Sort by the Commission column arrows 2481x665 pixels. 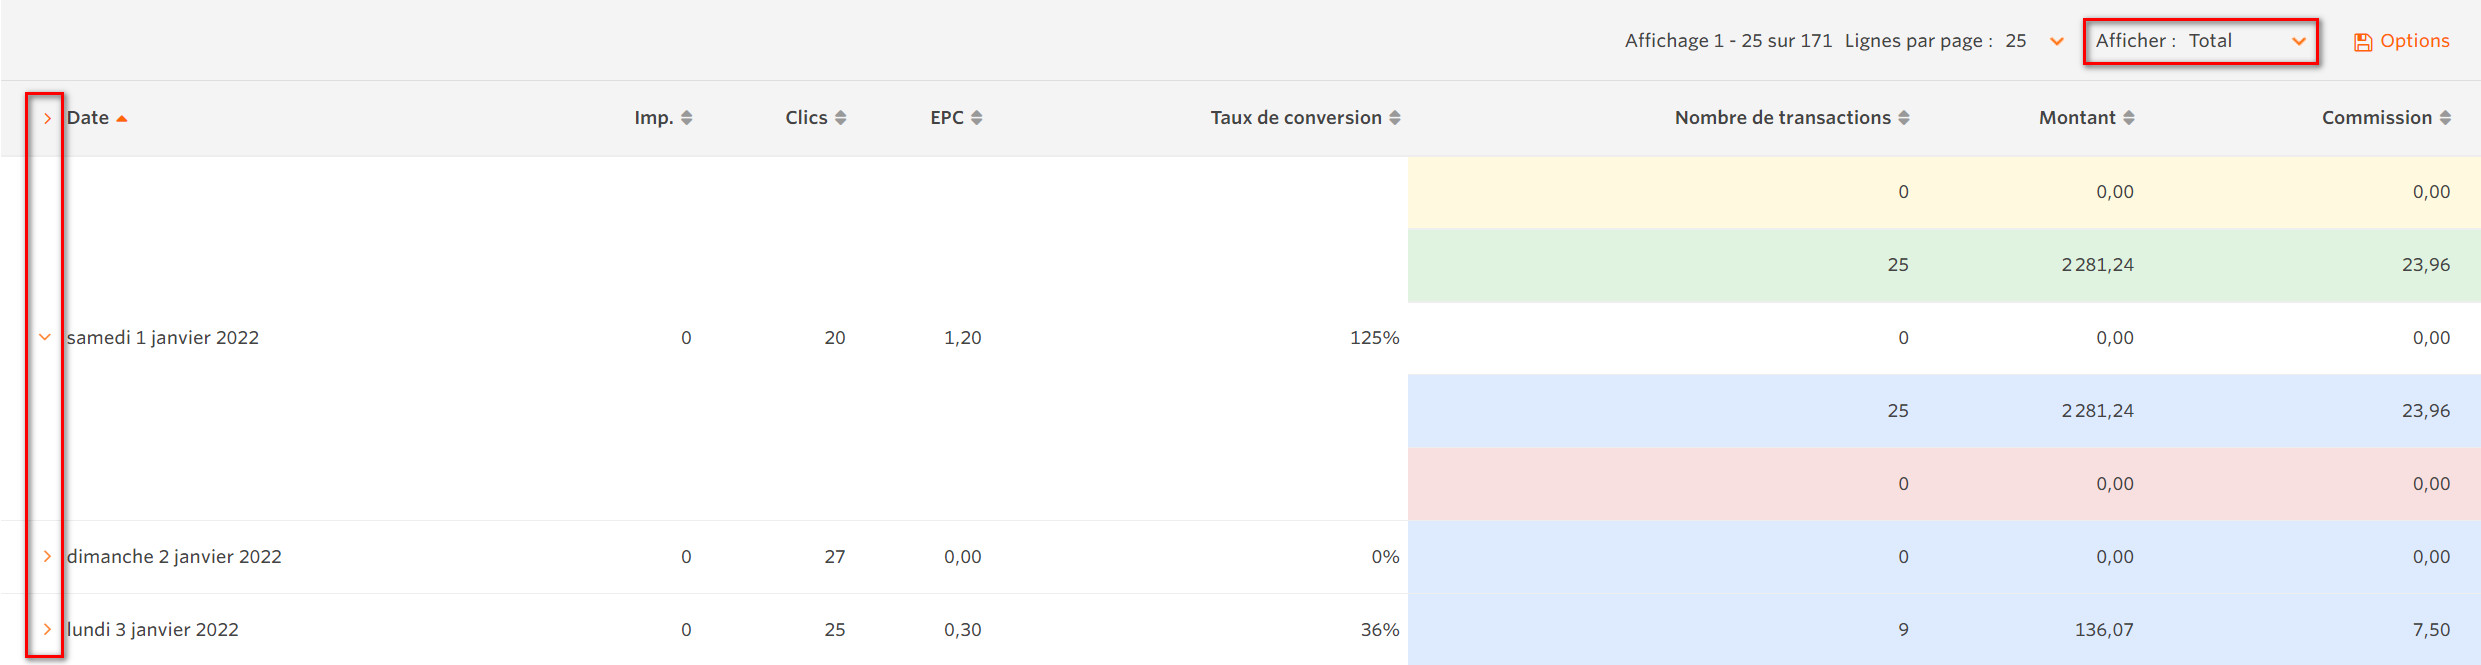(2445, 118)
